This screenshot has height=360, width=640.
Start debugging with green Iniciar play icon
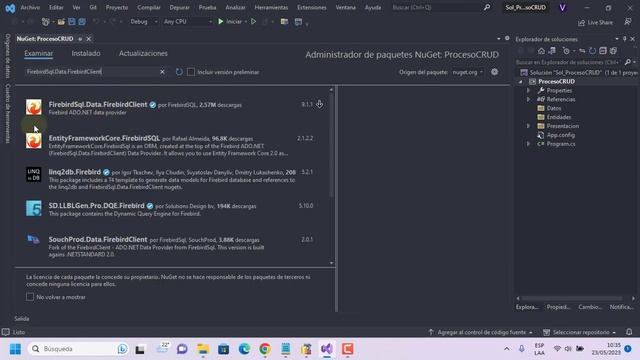(x=221, y=22)
